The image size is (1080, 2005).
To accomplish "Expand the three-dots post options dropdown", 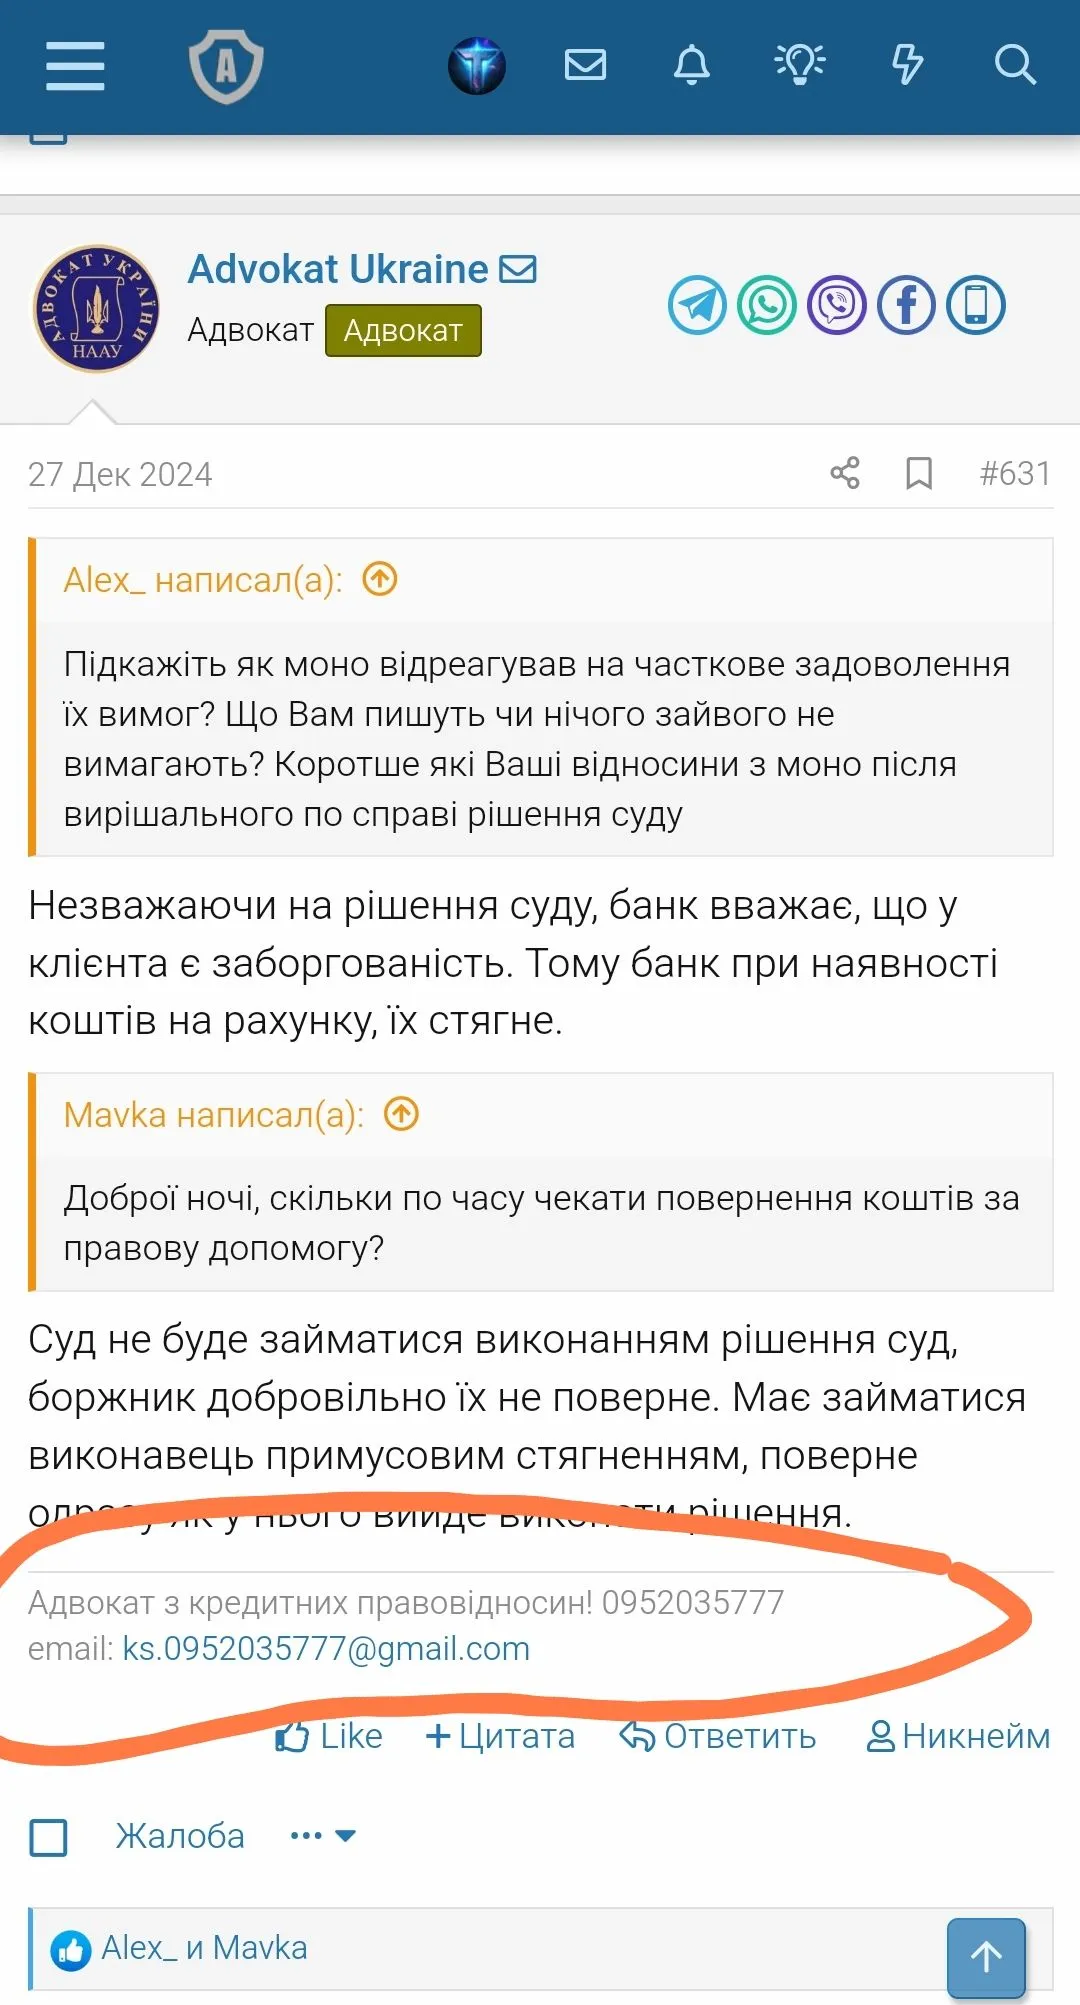I will (x=322, y=1836).
